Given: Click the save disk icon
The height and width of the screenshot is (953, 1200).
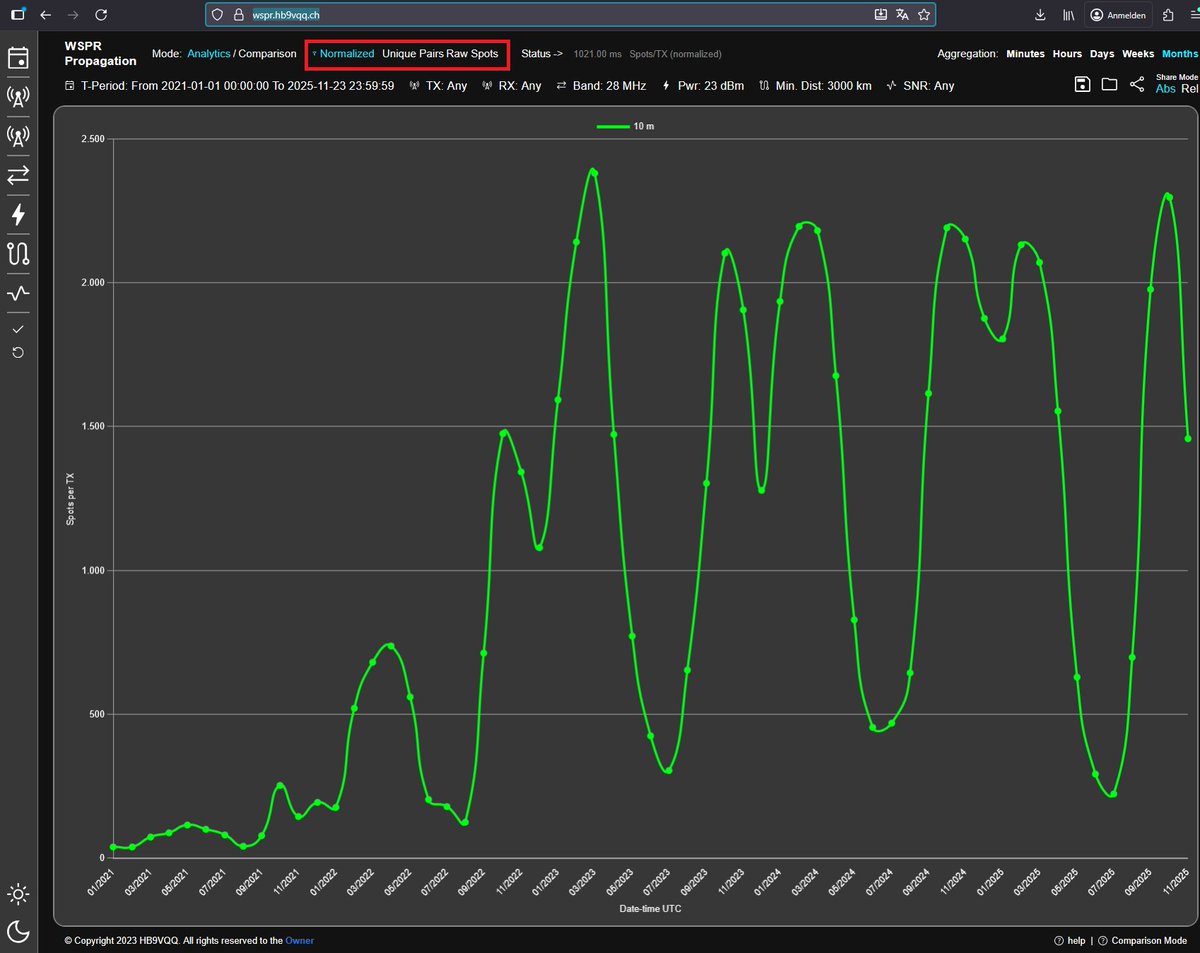Looking at the screenshot, I should point(1082,85).
